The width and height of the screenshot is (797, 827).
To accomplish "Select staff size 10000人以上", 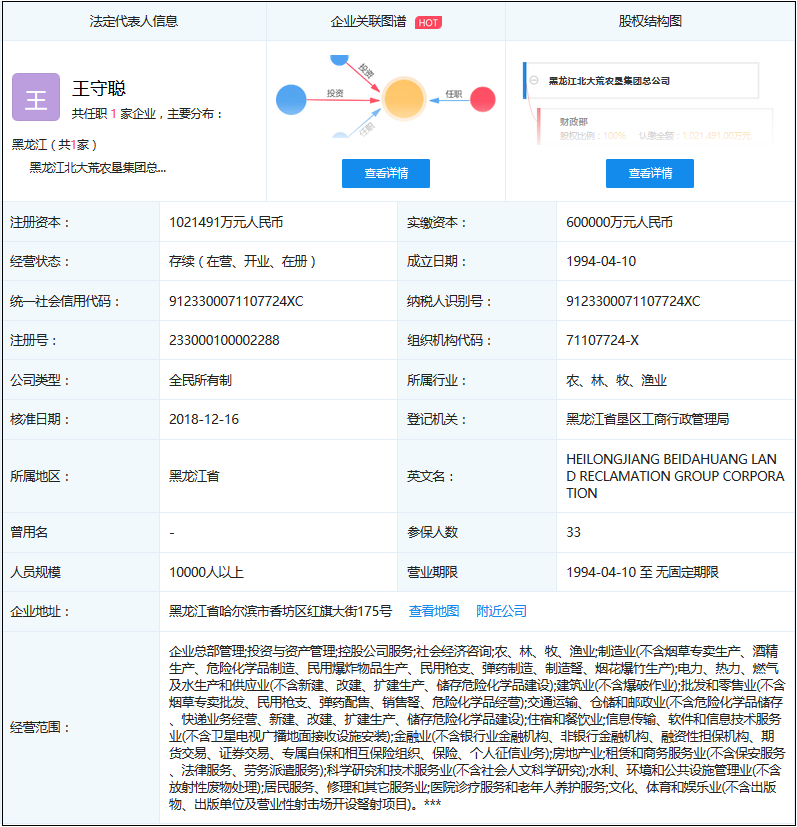I will tap(206, 572).
